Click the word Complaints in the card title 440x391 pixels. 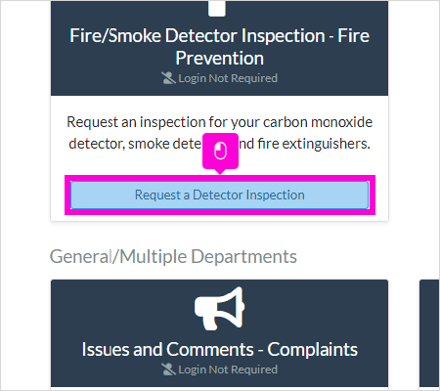coord(313,350)
